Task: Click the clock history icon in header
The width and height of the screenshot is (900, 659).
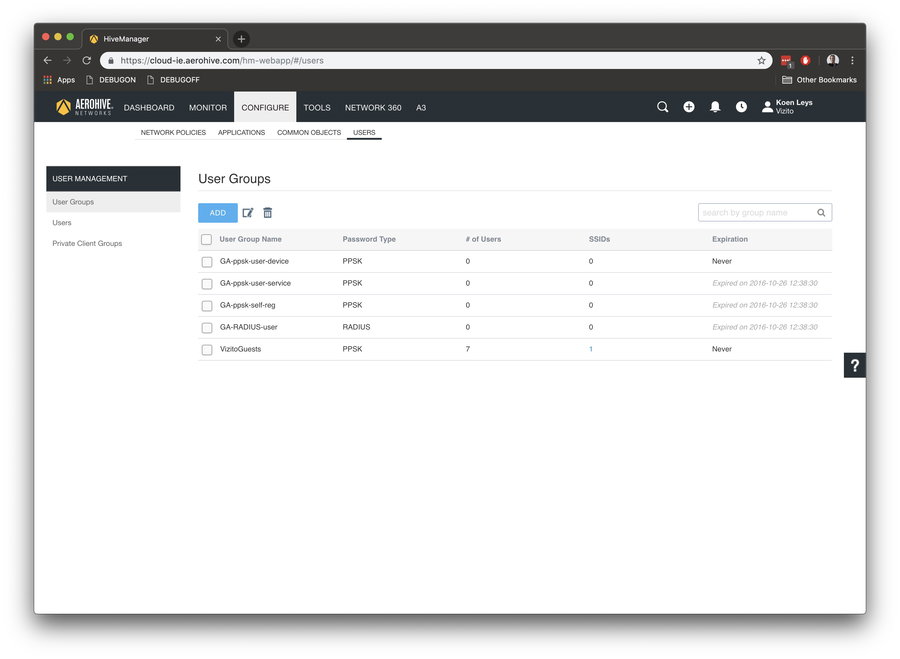Action: pos(741,107)
